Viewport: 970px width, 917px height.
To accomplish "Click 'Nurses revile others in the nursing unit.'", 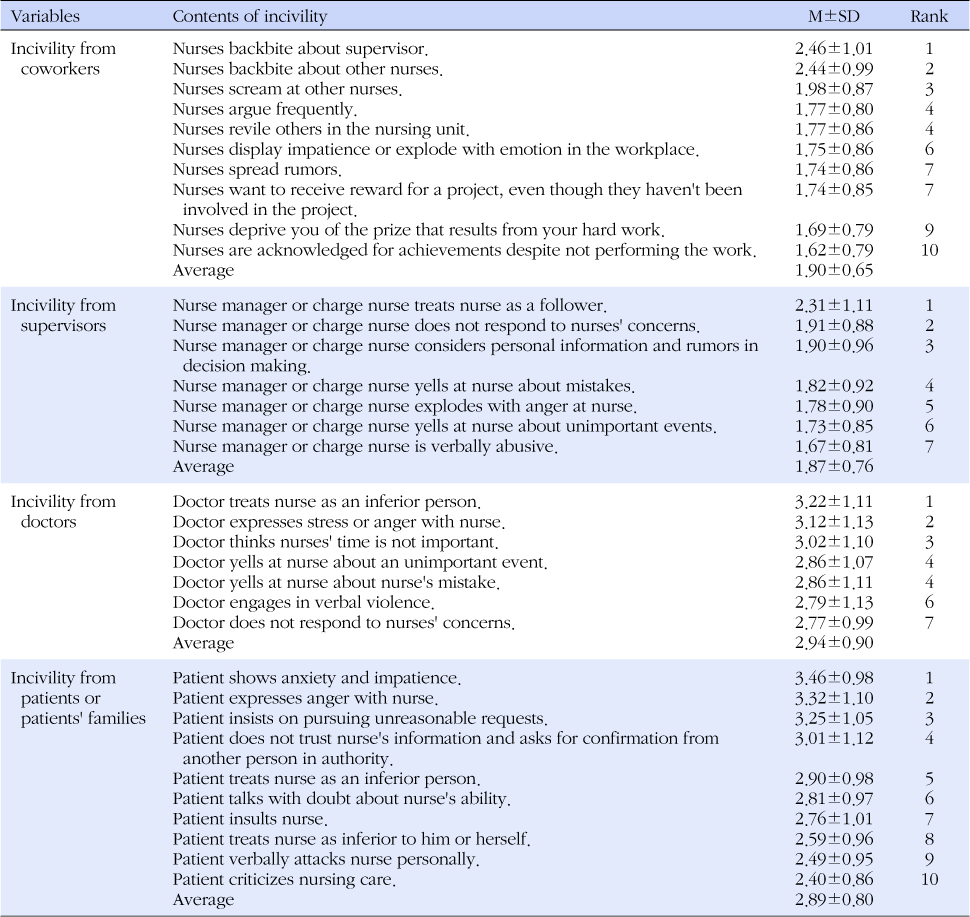I will tap(321, 129).
